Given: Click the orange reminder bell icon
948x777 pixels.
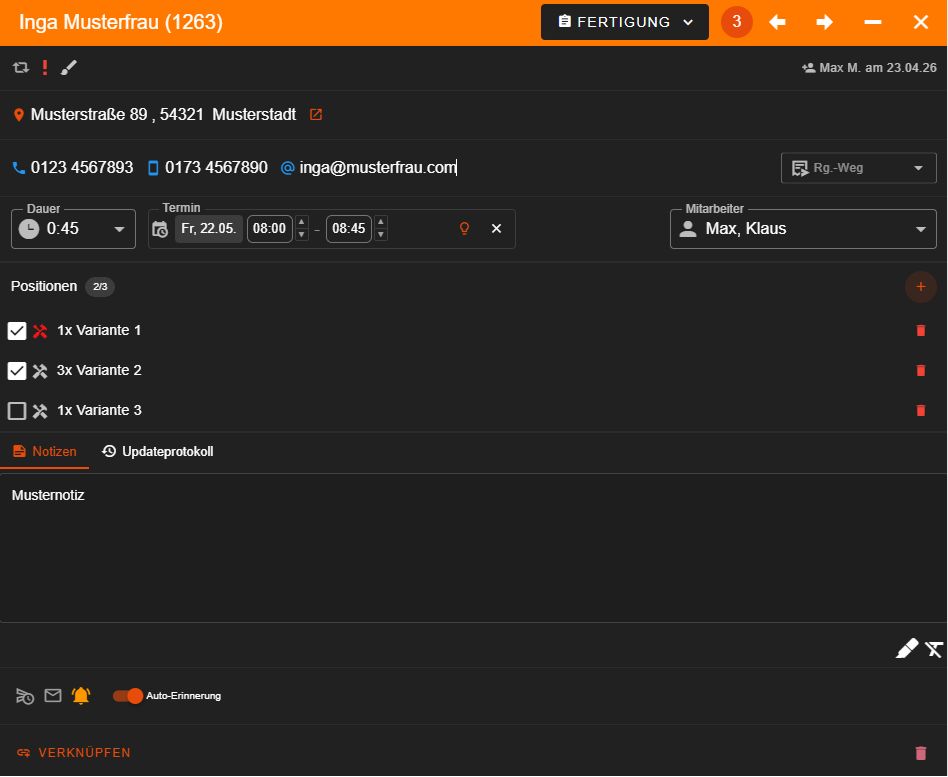Looking at the screenshot, I should click(81, 695).
